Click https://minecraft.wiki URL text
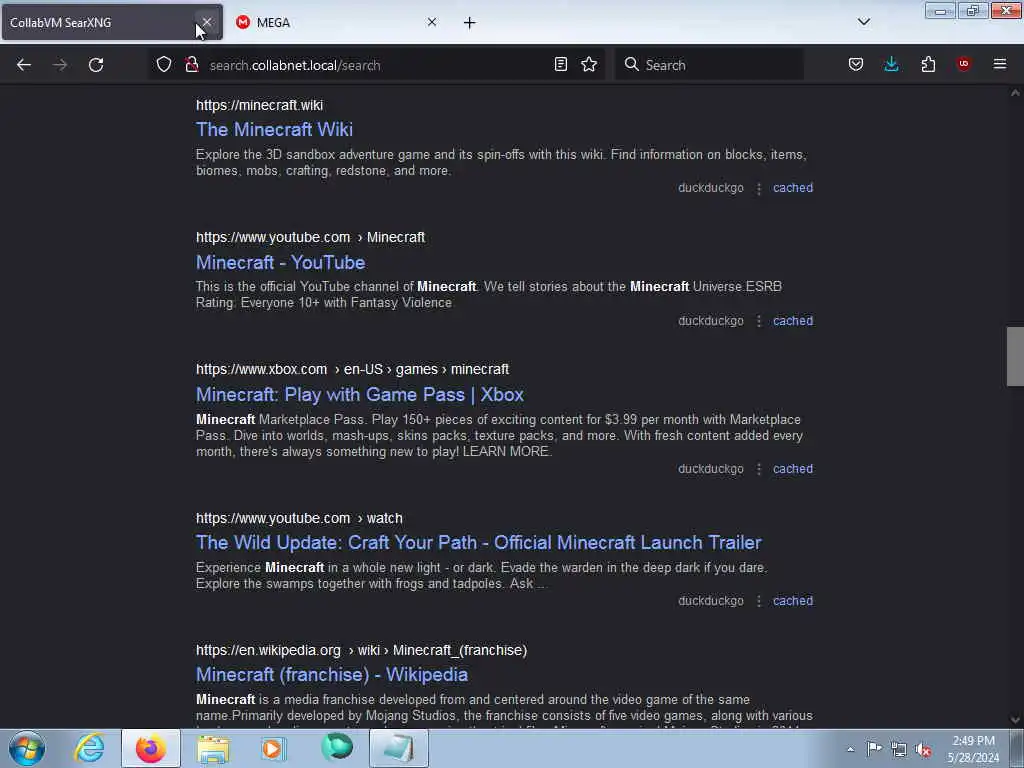This screenshot has width=1024, height=768. tap(259, 105)
